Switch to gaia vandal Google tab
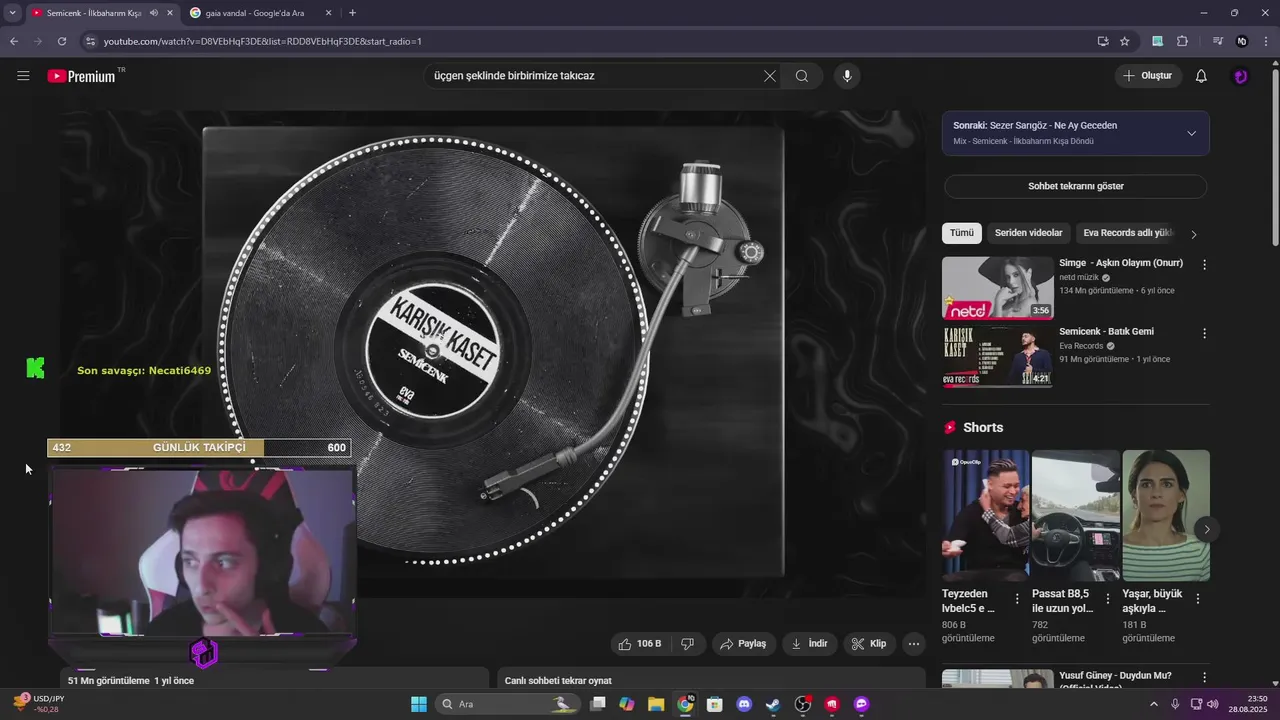Viewport: 1280px width, 720px height. click(254, 13)
